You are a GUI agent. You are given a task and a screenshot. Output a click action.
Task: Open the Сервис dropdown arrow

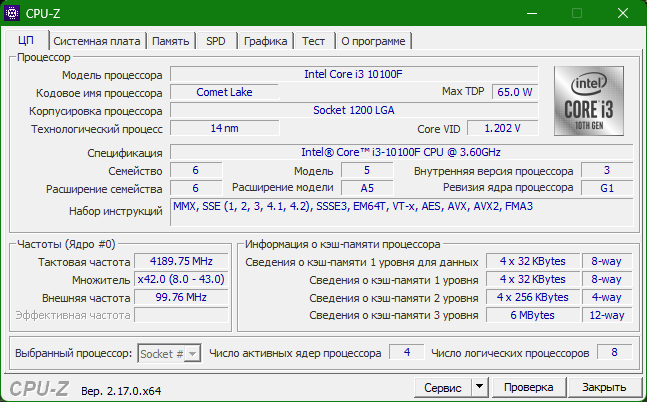(x=478, y=387)
